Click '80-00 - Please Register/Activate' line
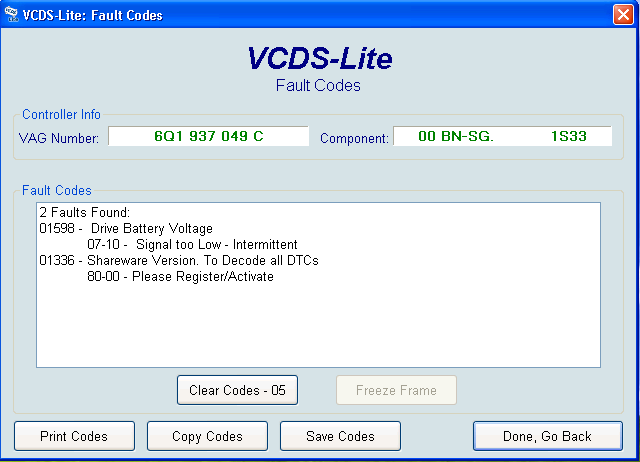 click(x=180, y=276)
